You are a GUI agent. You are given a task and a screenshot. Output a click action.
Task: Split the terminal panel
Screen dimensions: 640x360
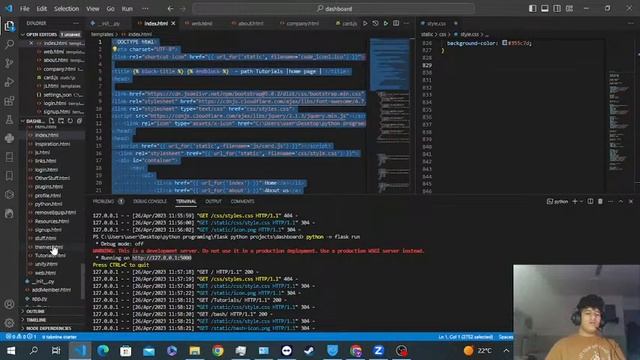point(590,201)
